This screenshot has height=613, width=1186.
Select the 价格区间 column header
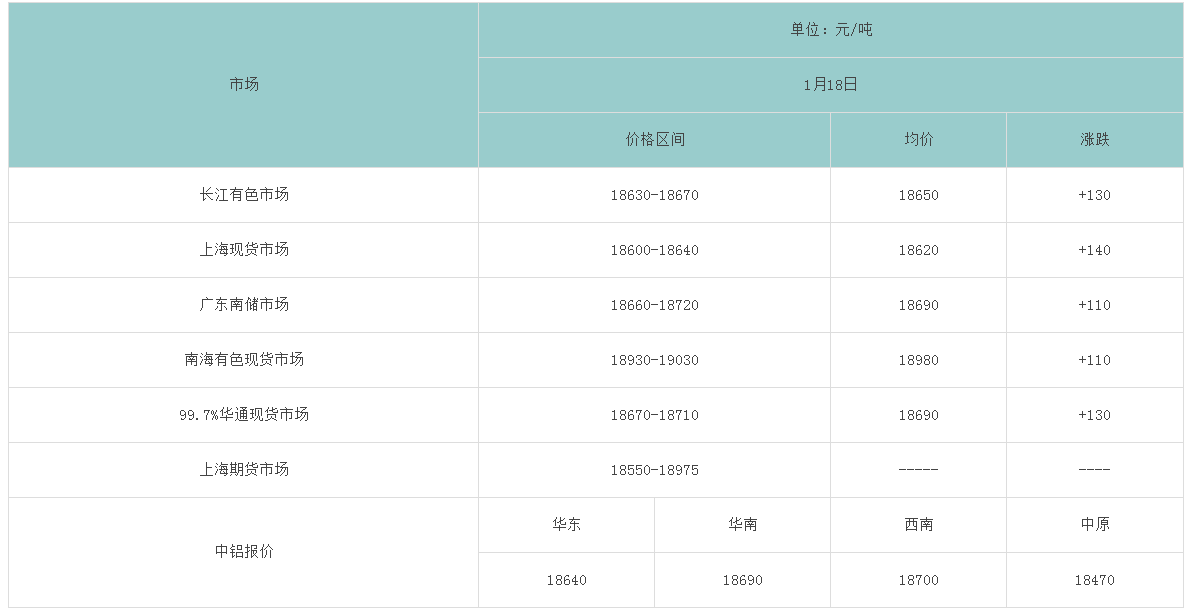tap(654, 140)
